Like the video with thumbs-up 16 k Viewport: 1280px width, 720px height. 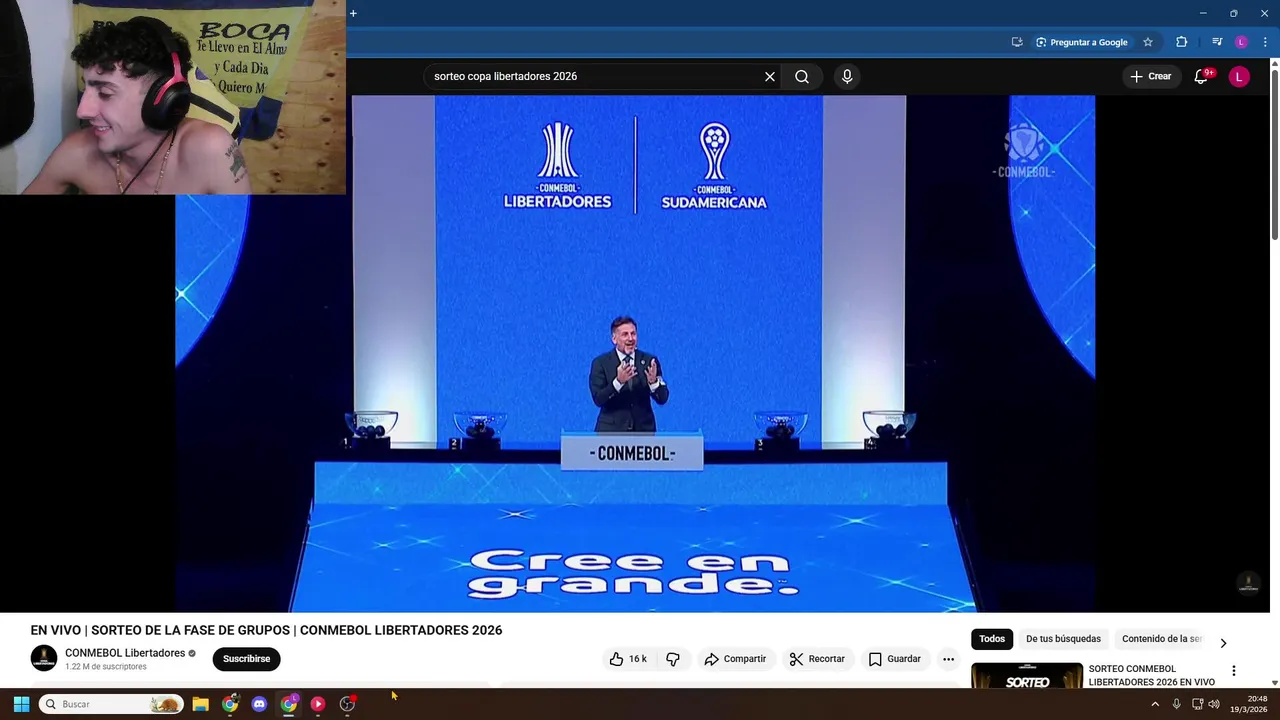tap(628, 659)
